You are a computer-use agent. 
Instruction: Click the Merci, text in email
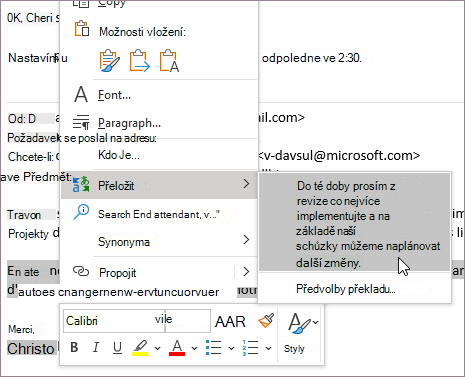pos(21,330)
